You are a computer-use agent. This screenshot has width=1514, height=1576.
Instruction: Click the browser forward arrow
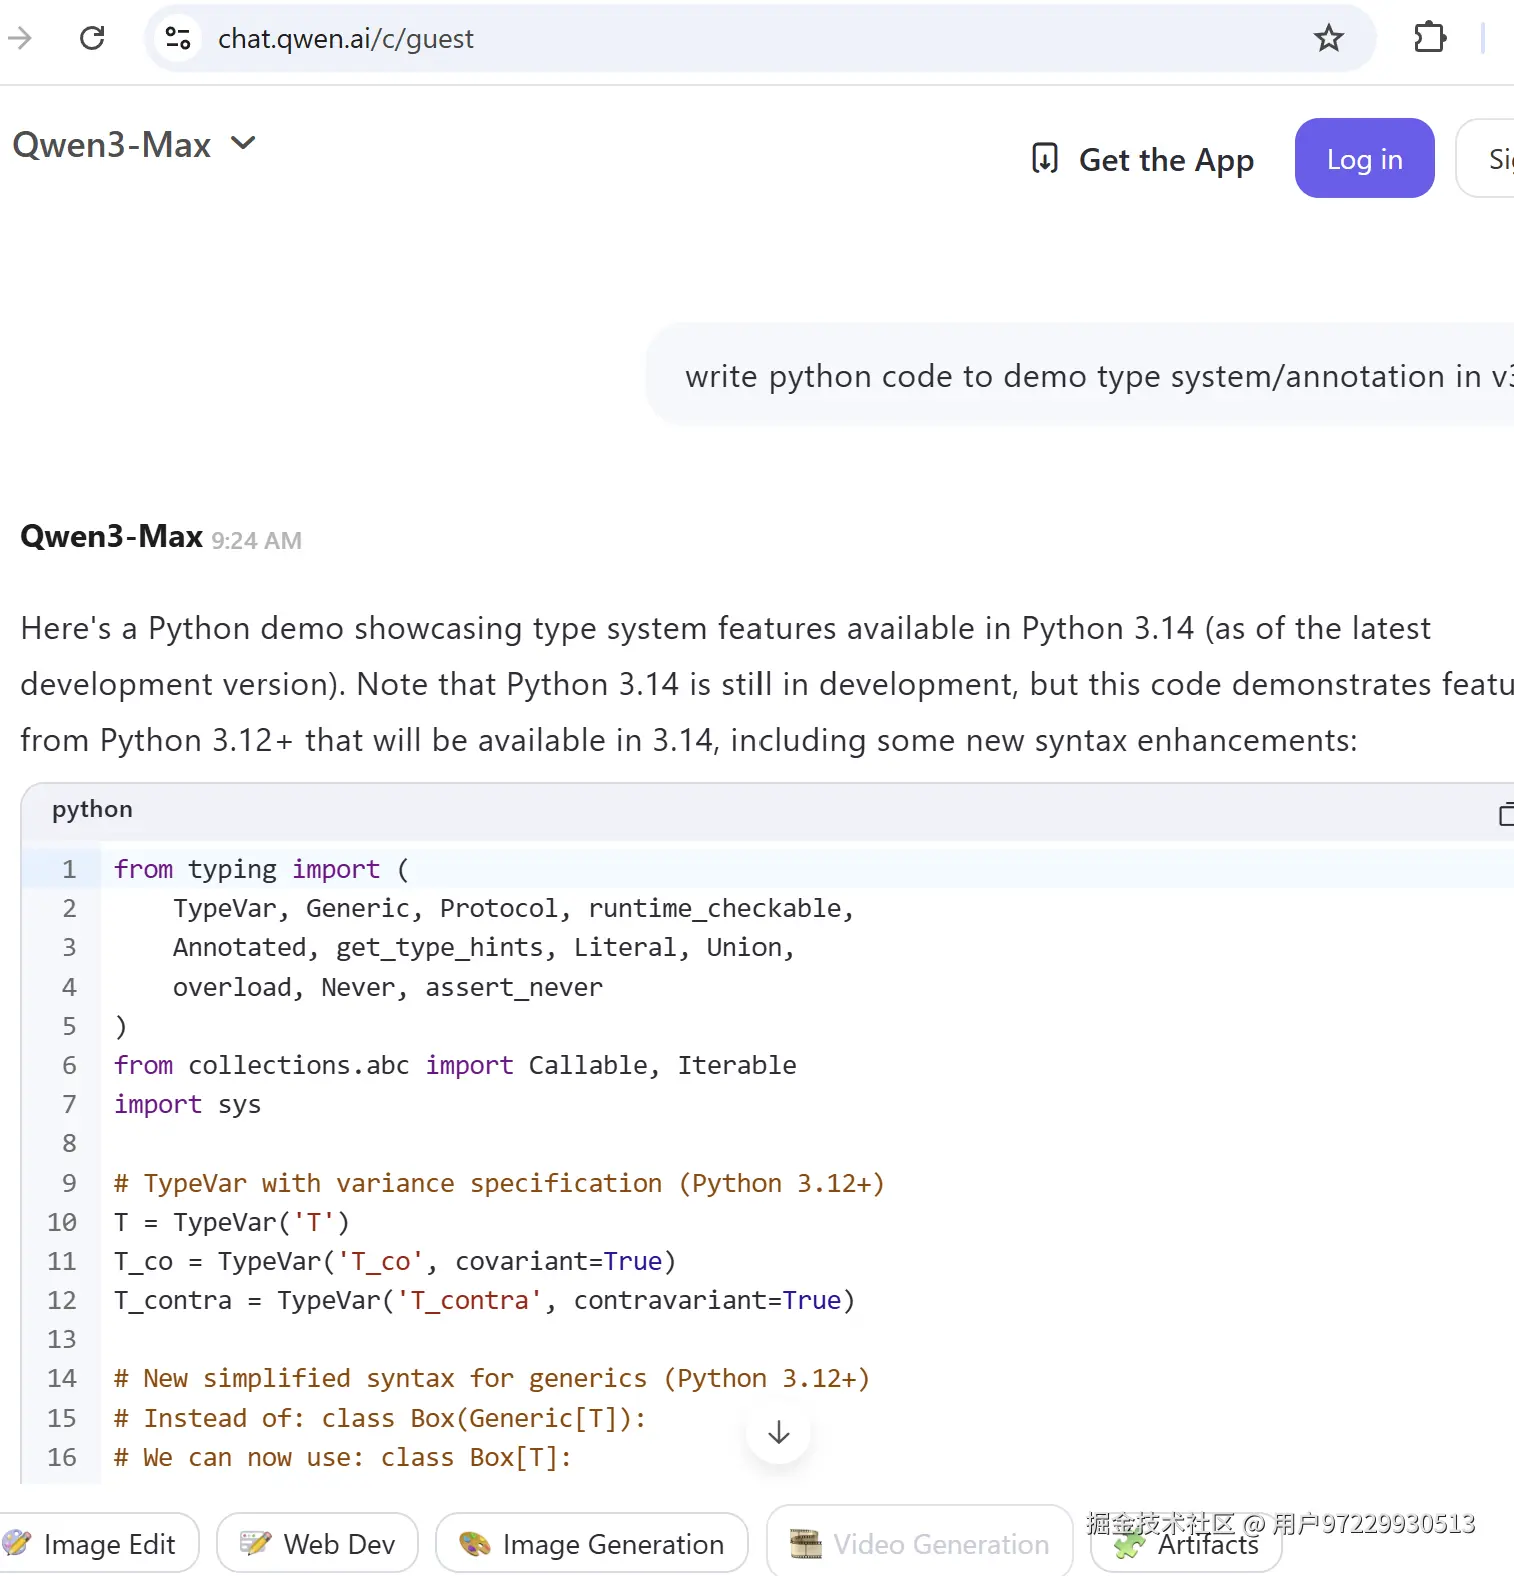pos(20,38)
